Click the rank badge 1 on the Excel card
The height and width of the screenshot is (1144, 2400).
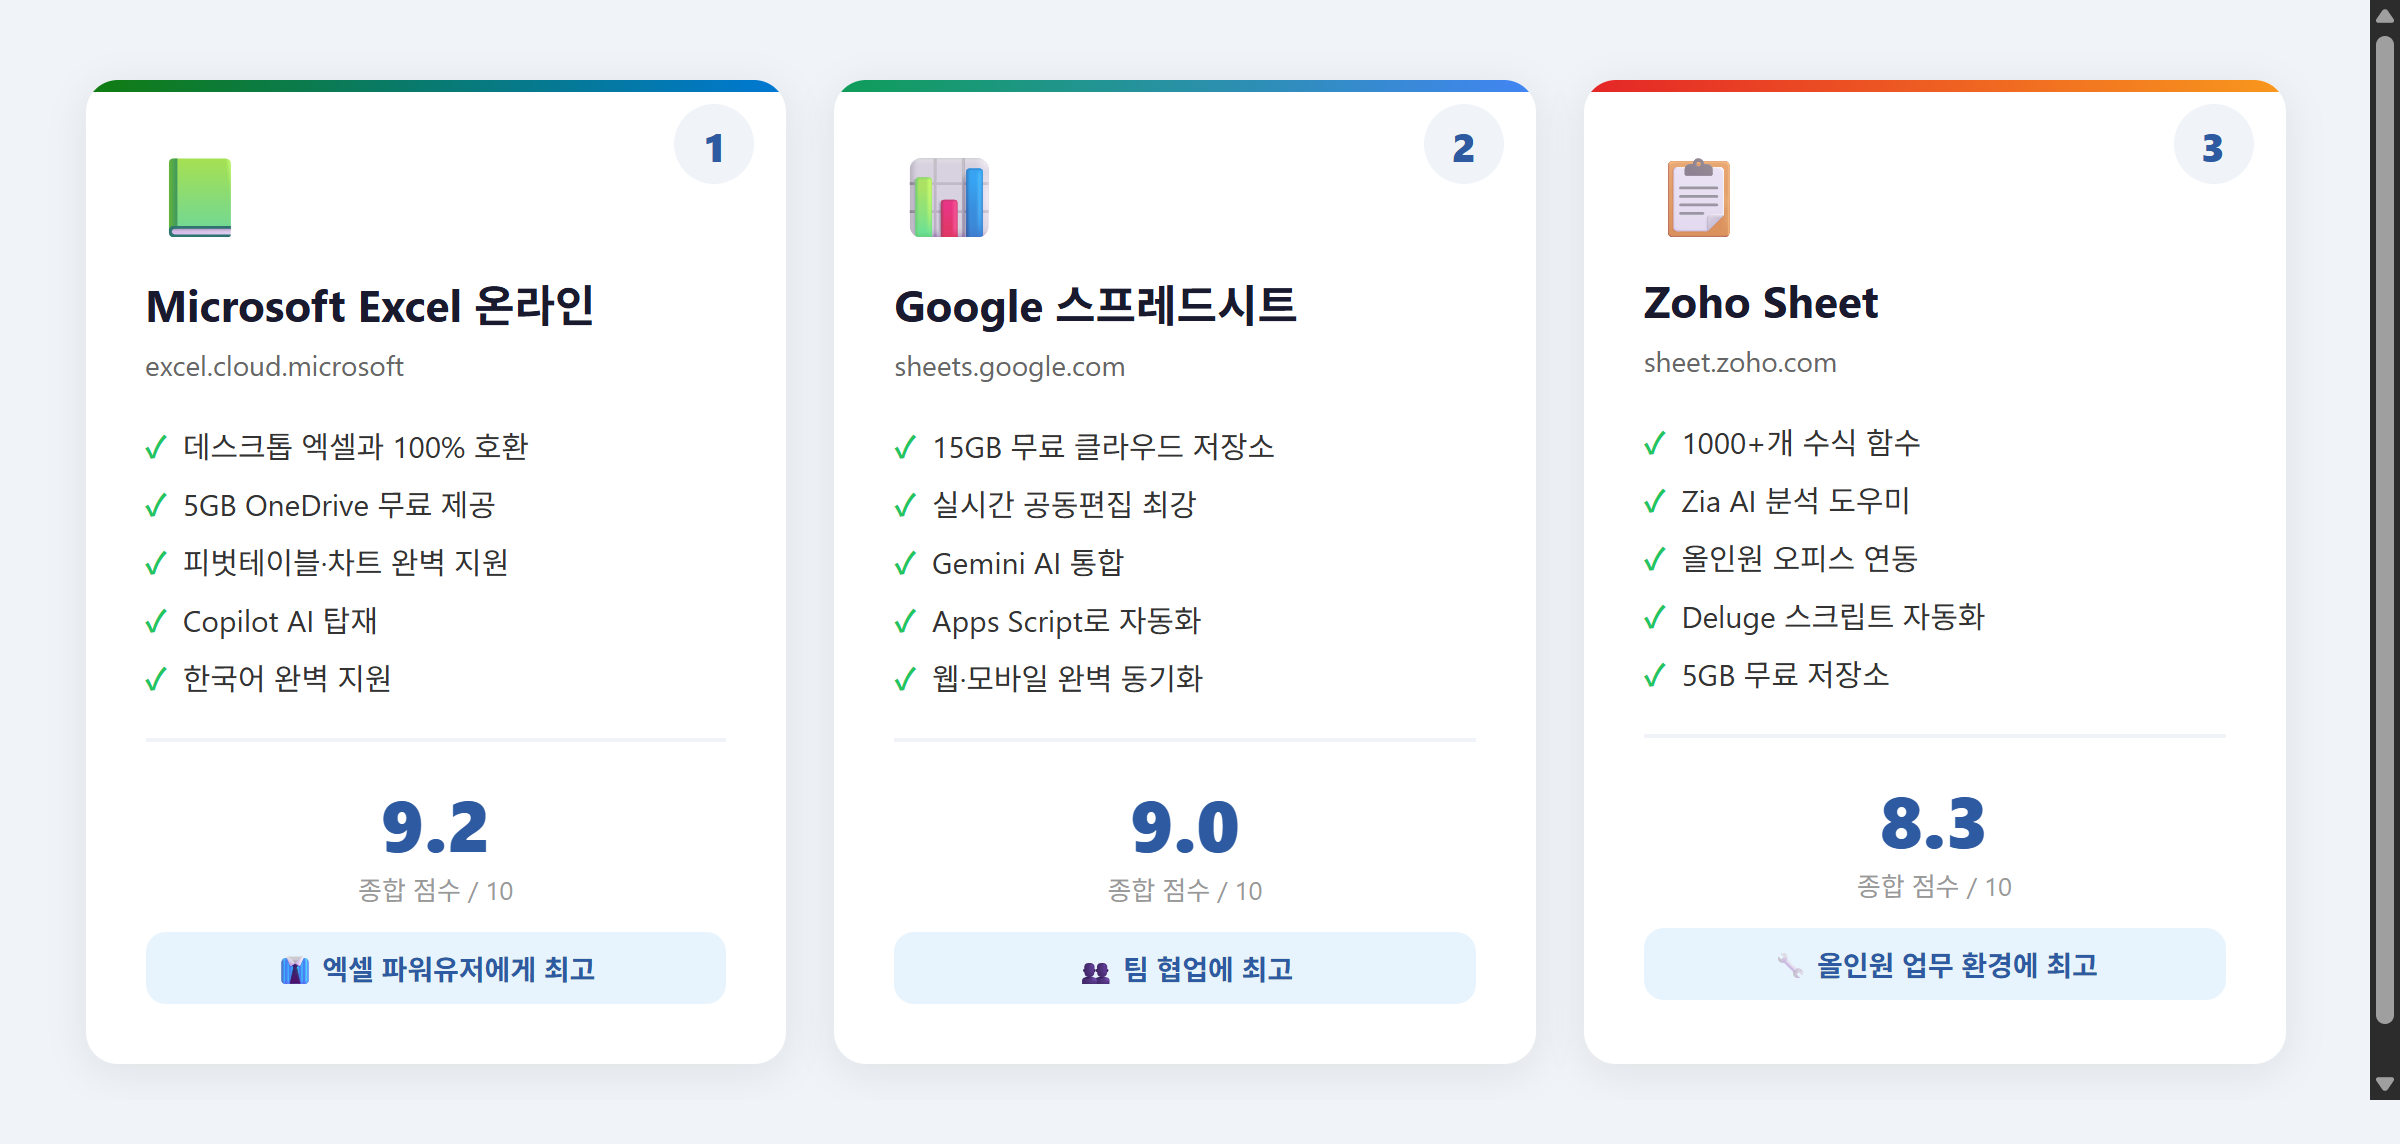(714, 144)
